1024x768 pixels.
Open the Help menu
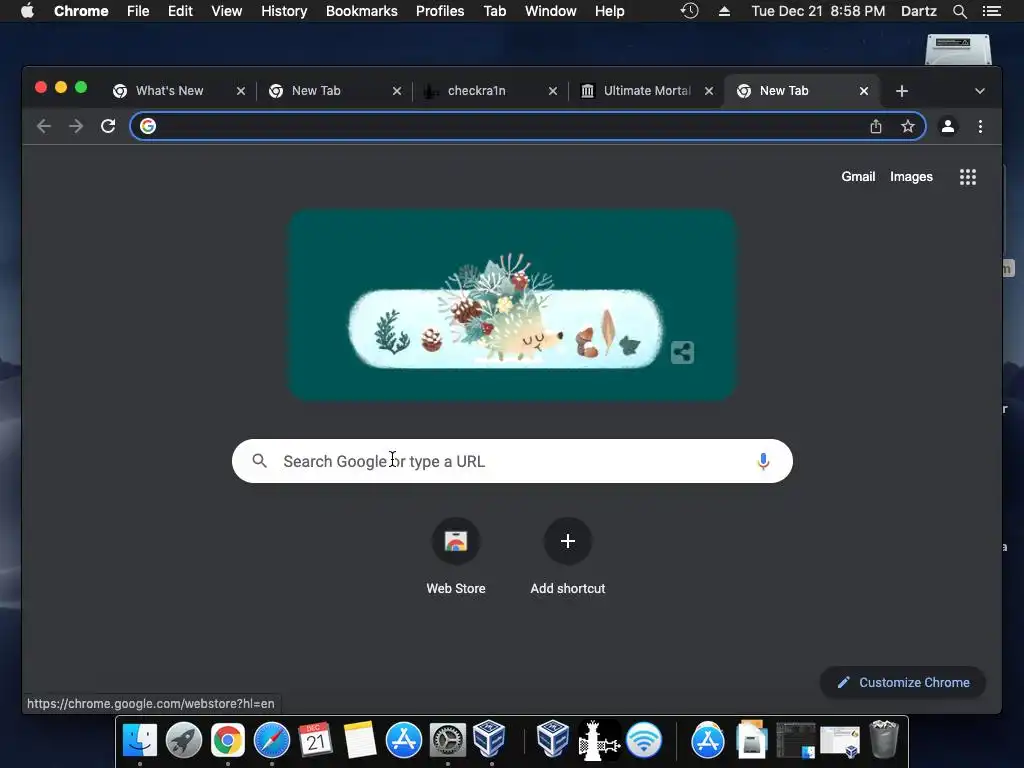pos(609,11)
